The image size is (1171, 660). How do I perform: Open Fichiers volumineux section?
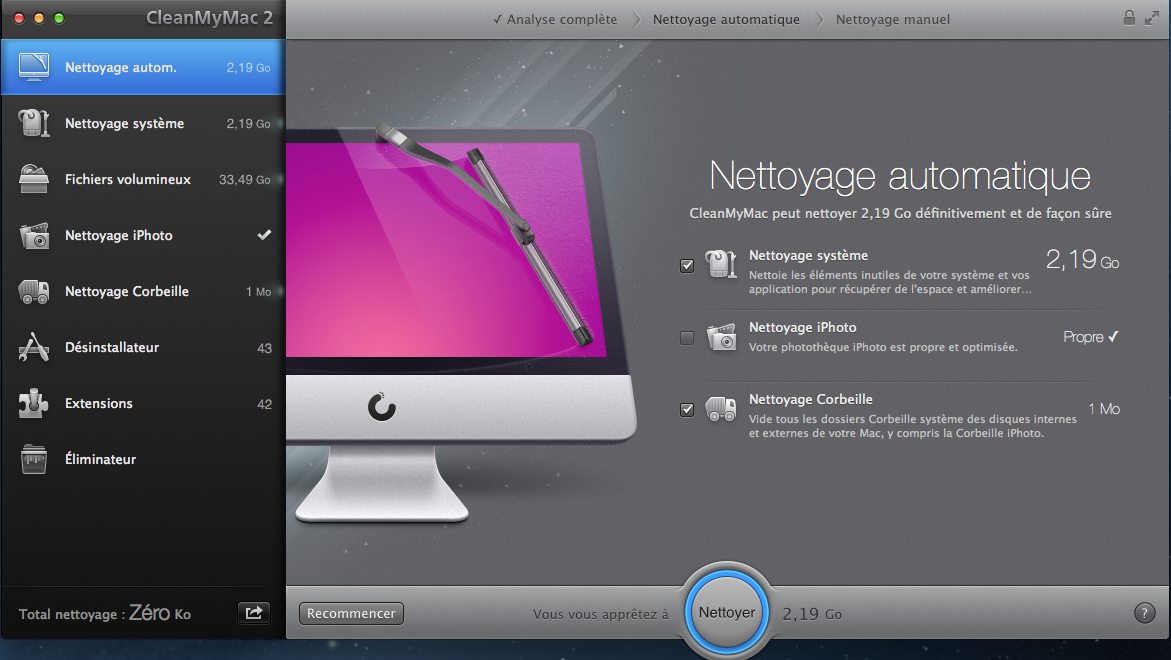coord(143,179)
